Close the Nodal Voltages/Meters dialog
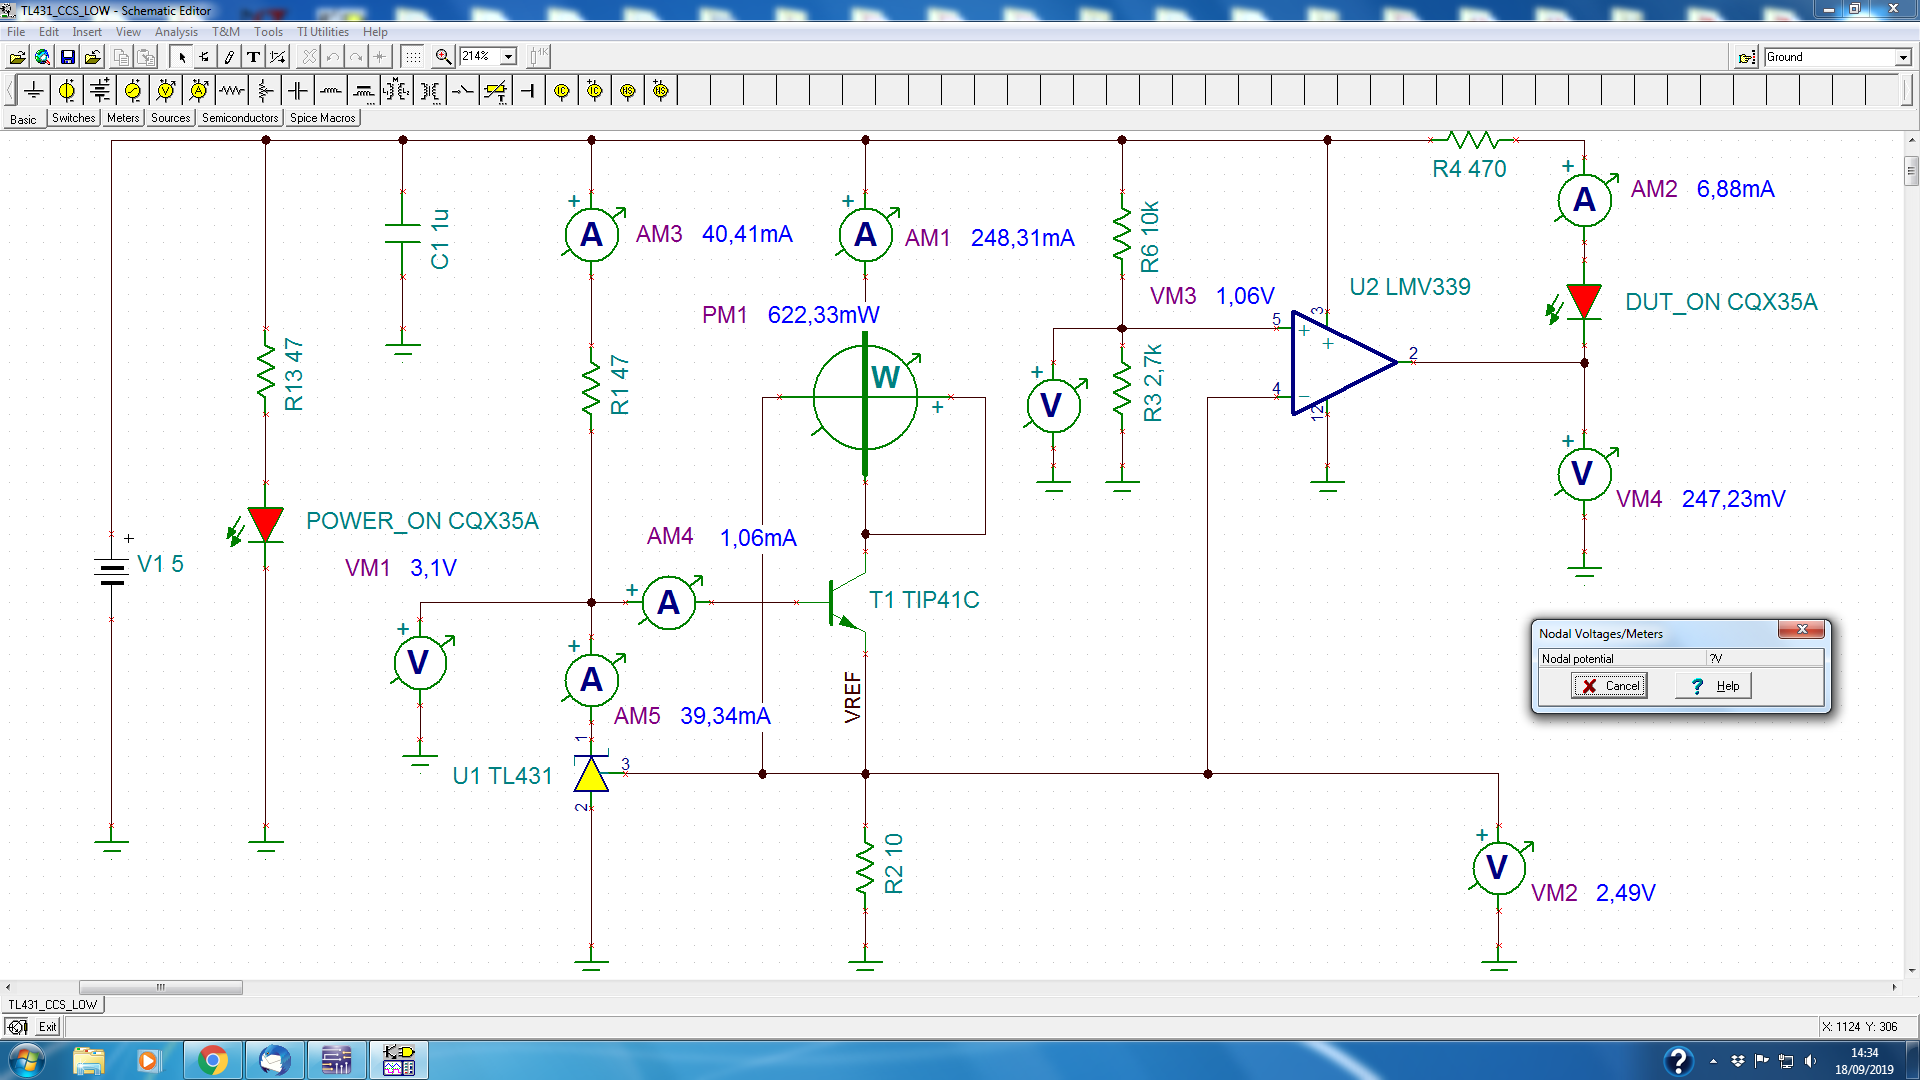The image size is (1920, 1080). pos(1802,629)
